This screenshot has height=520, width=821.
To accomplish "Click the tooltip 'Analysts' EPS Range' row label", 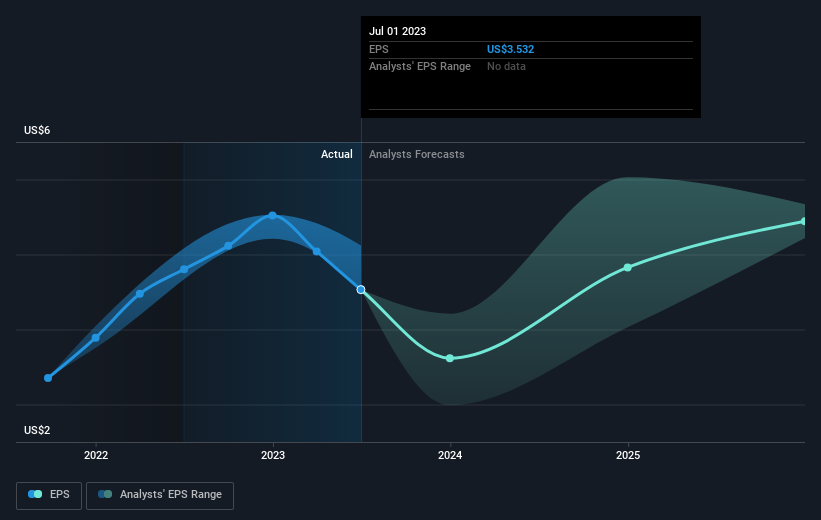I will (x=420, y=67).
